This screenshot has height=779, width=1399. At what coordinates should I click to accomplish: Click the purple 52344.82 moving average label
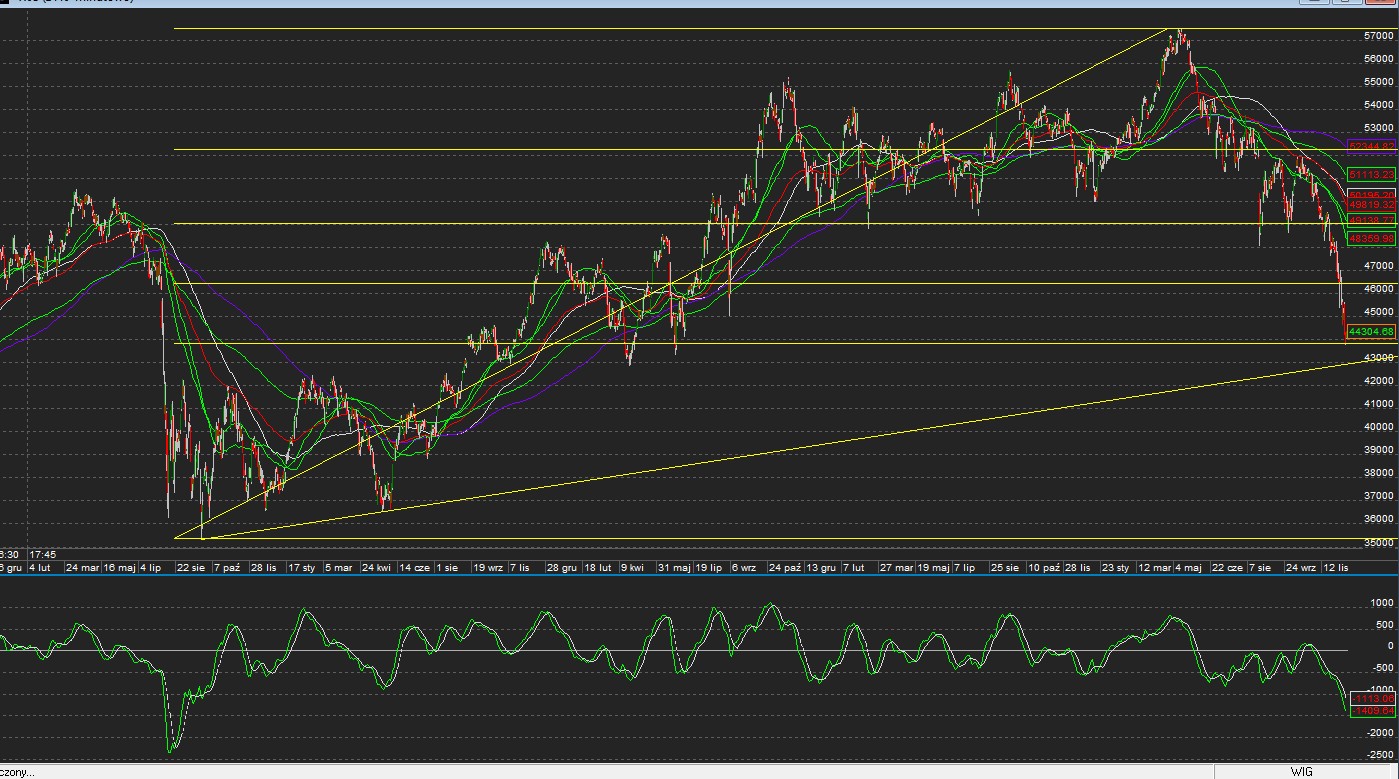point(1371,146)
